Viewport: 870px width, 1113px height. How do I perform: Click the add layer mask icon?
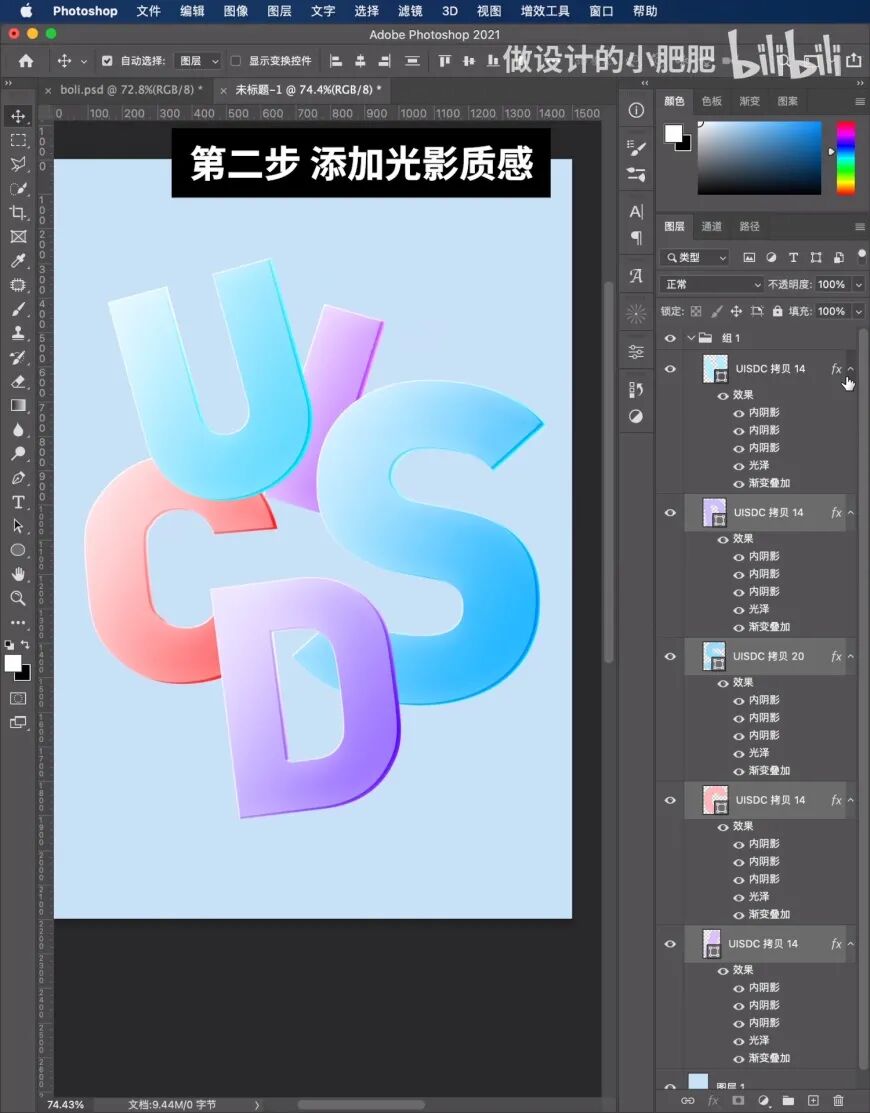coord(738,1100)
